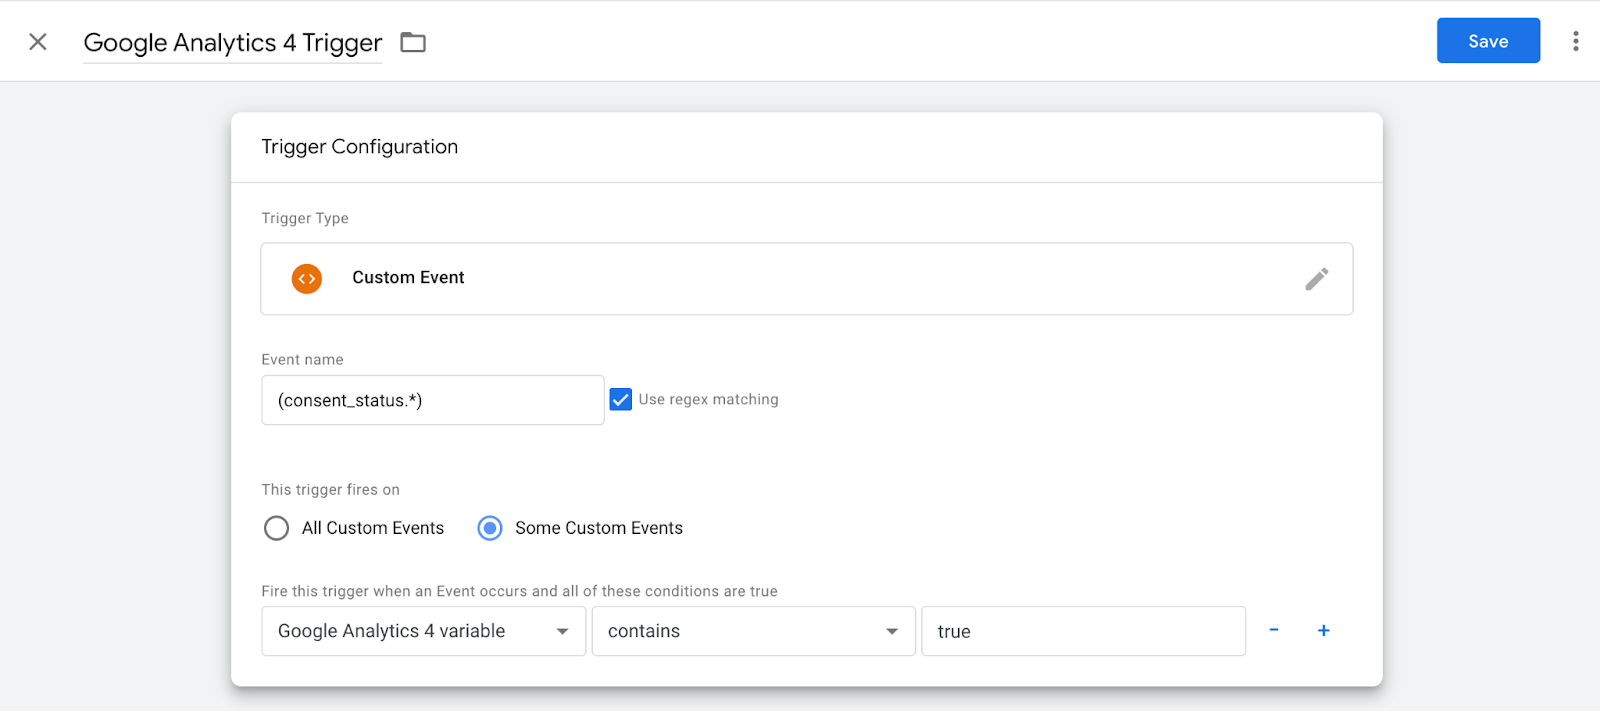Save the trigger configuration

coord(1487,41)
